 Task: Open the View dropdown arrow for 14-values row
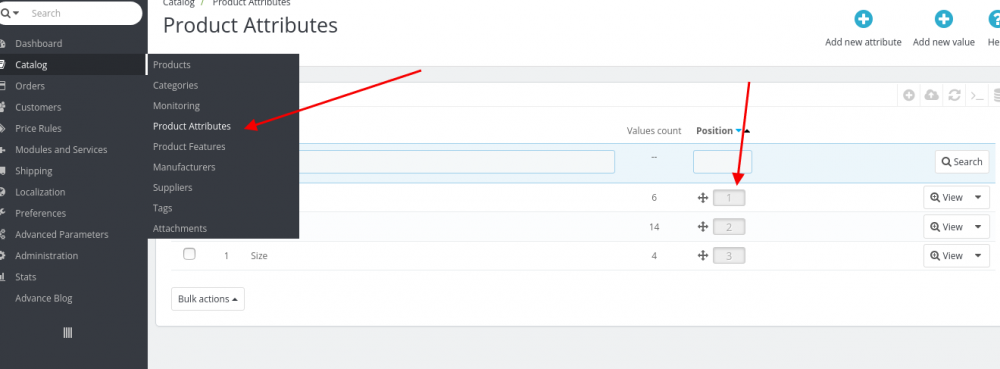(978, 227)
